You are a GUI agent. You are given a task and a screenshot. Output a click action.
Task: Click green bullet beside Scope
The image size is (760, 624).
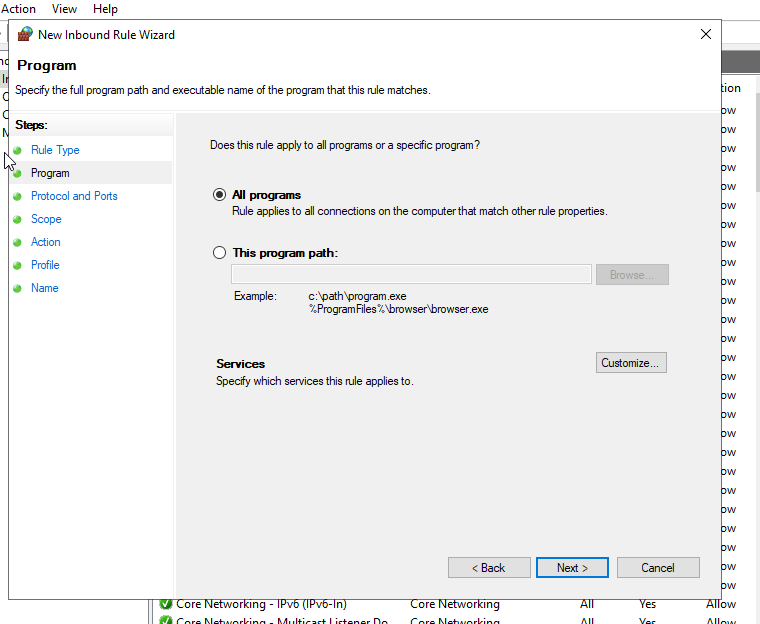coord(17,219)
